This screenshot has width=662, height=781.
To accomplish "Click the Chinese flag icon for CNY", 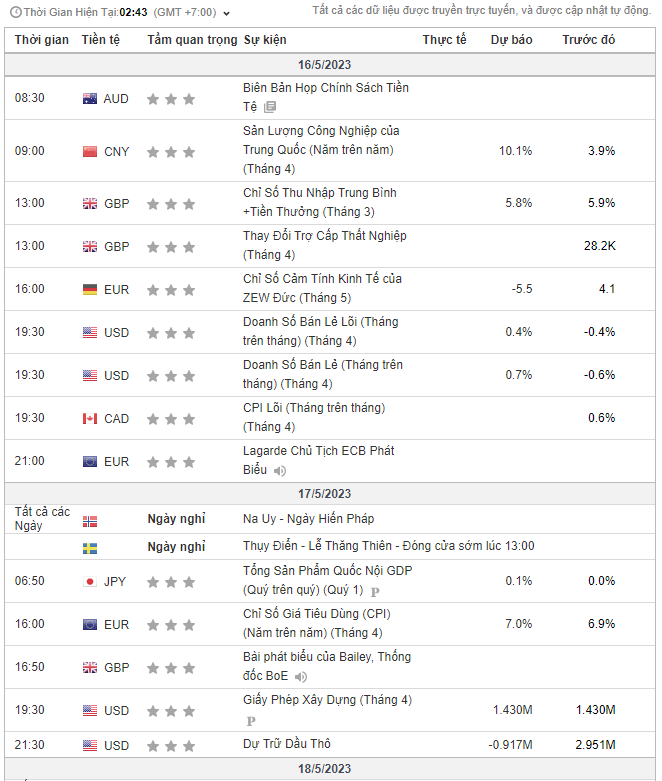I will pos(90,152).
